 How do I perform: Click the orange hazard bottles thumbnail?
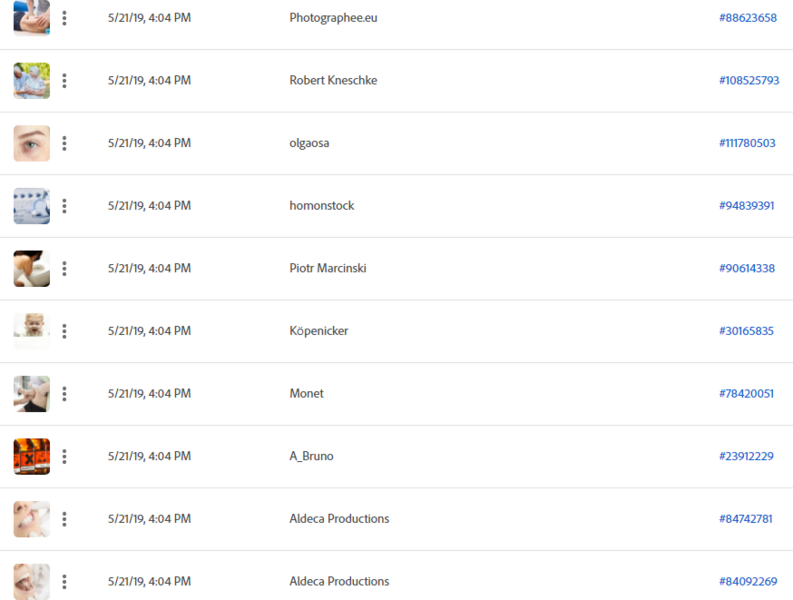tap(32, 456)
